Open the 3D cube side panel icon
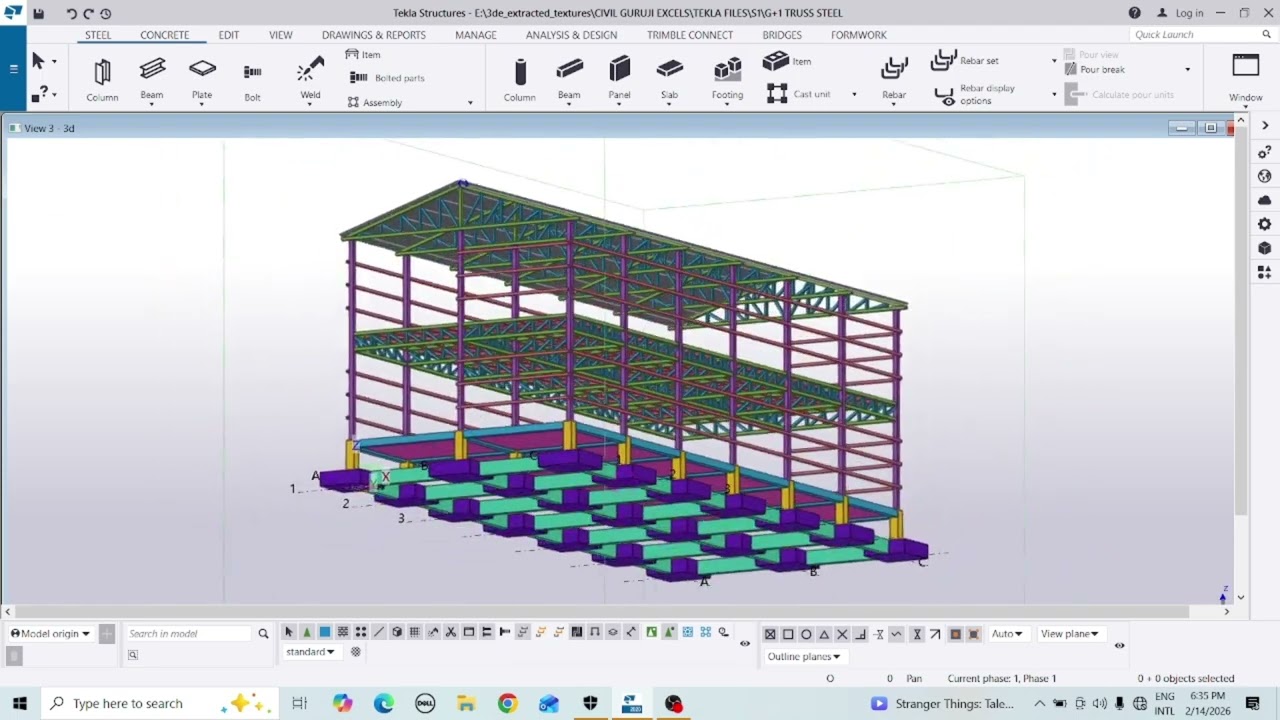 click(1264, 248)
